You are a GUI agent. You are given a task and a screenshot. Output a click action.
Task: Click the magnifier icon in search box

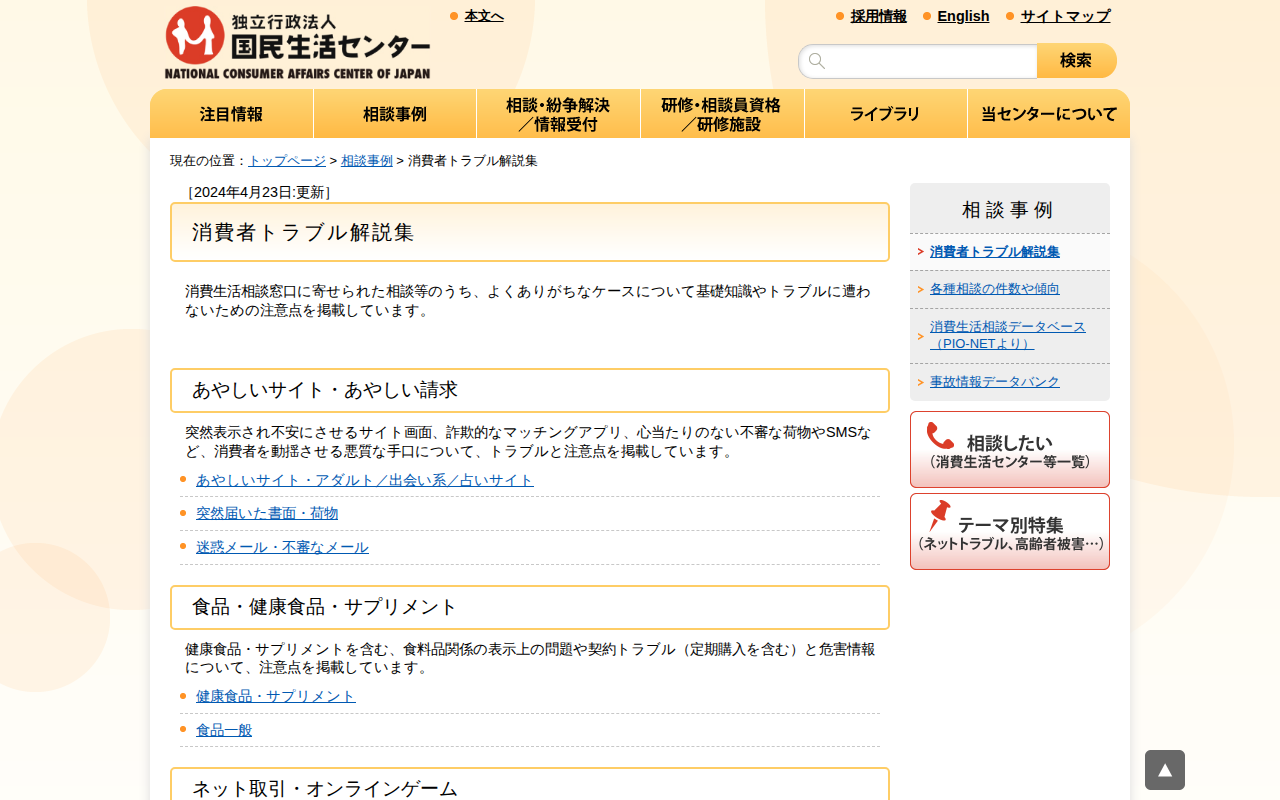[817, 61]
